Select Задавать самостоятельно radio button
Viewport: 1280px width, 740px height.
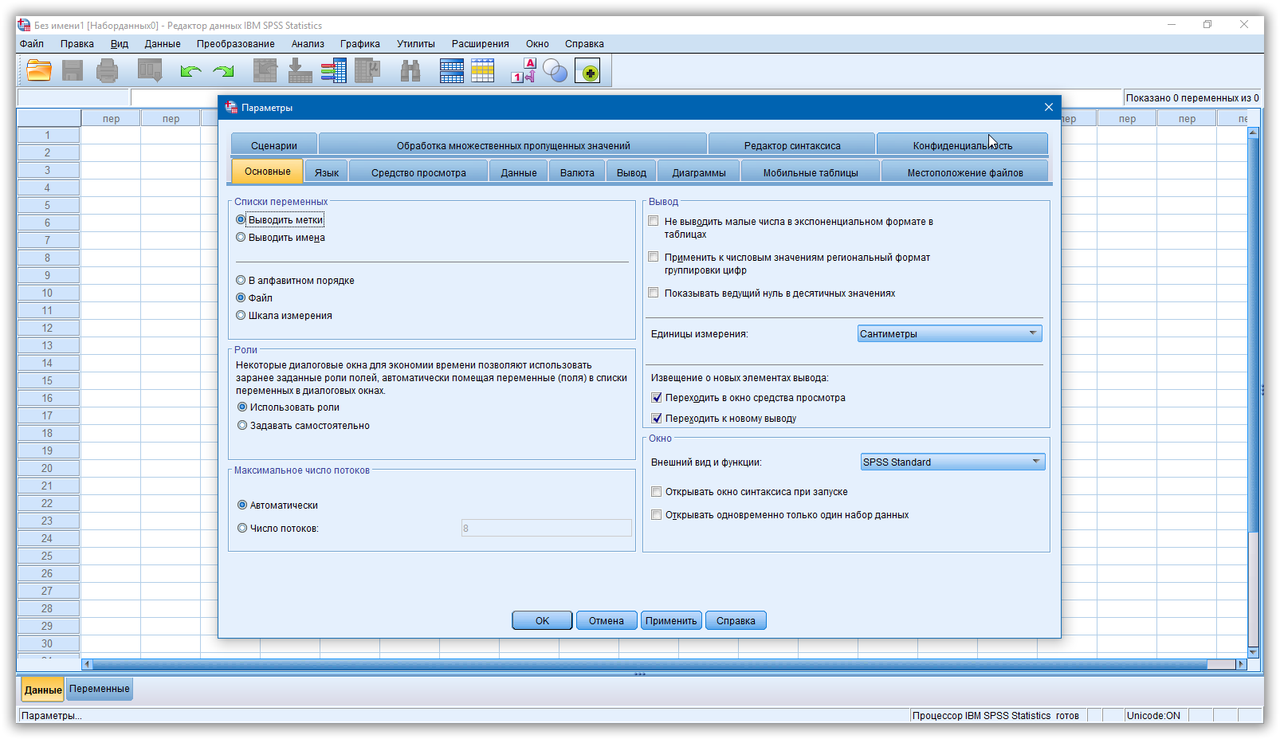click(x=242, y=425)
